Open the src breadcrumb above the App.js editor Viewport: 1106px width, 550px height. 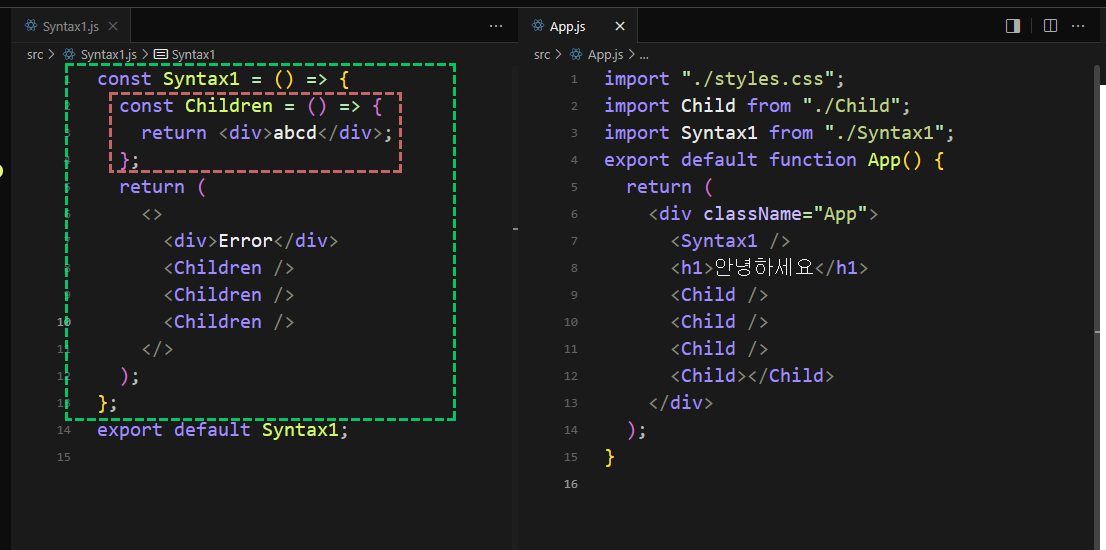(542, 54)
